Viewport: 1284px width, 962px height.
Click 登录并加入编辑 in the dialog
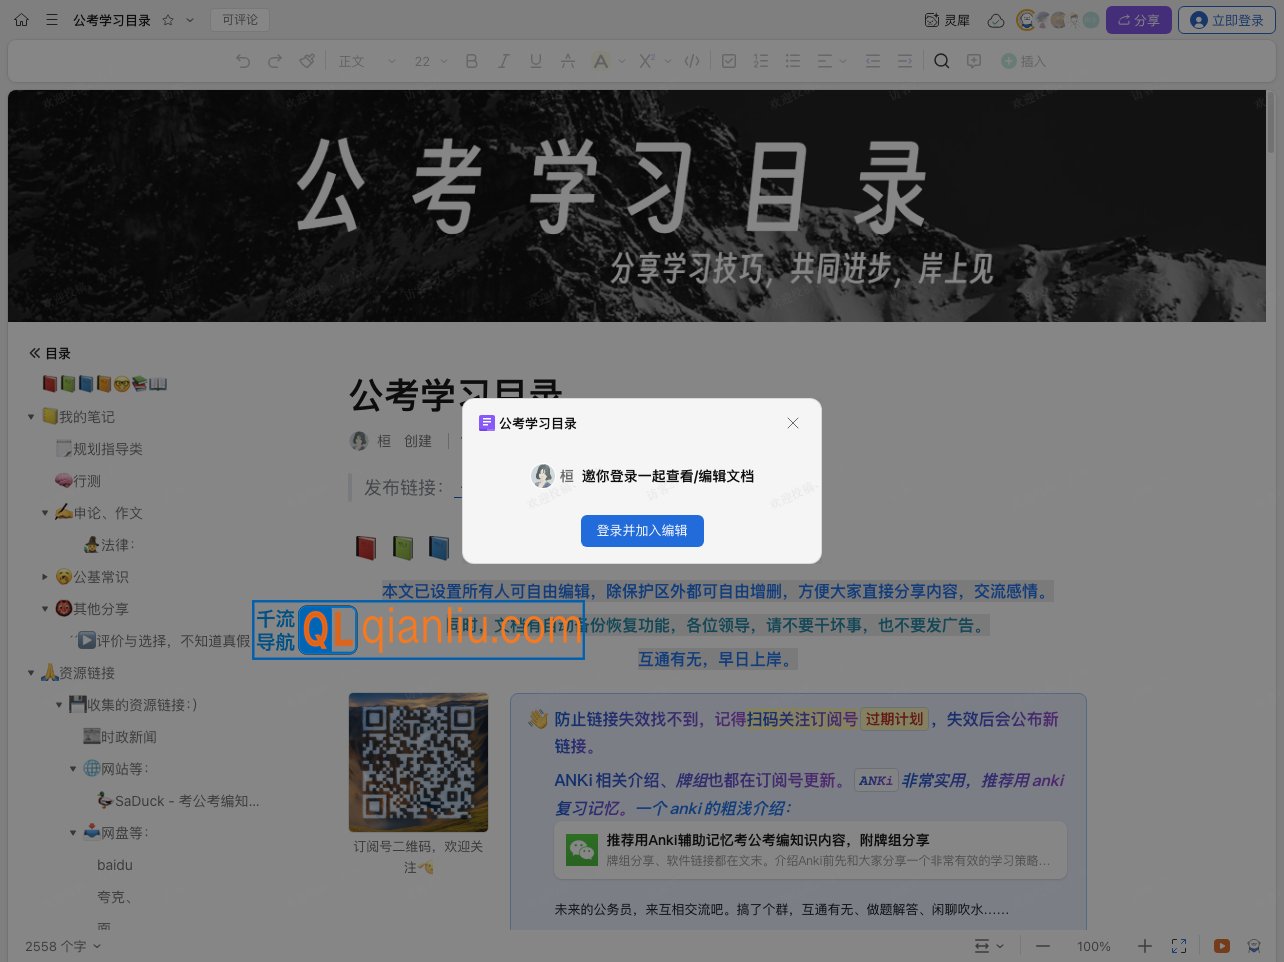point(642,530)
